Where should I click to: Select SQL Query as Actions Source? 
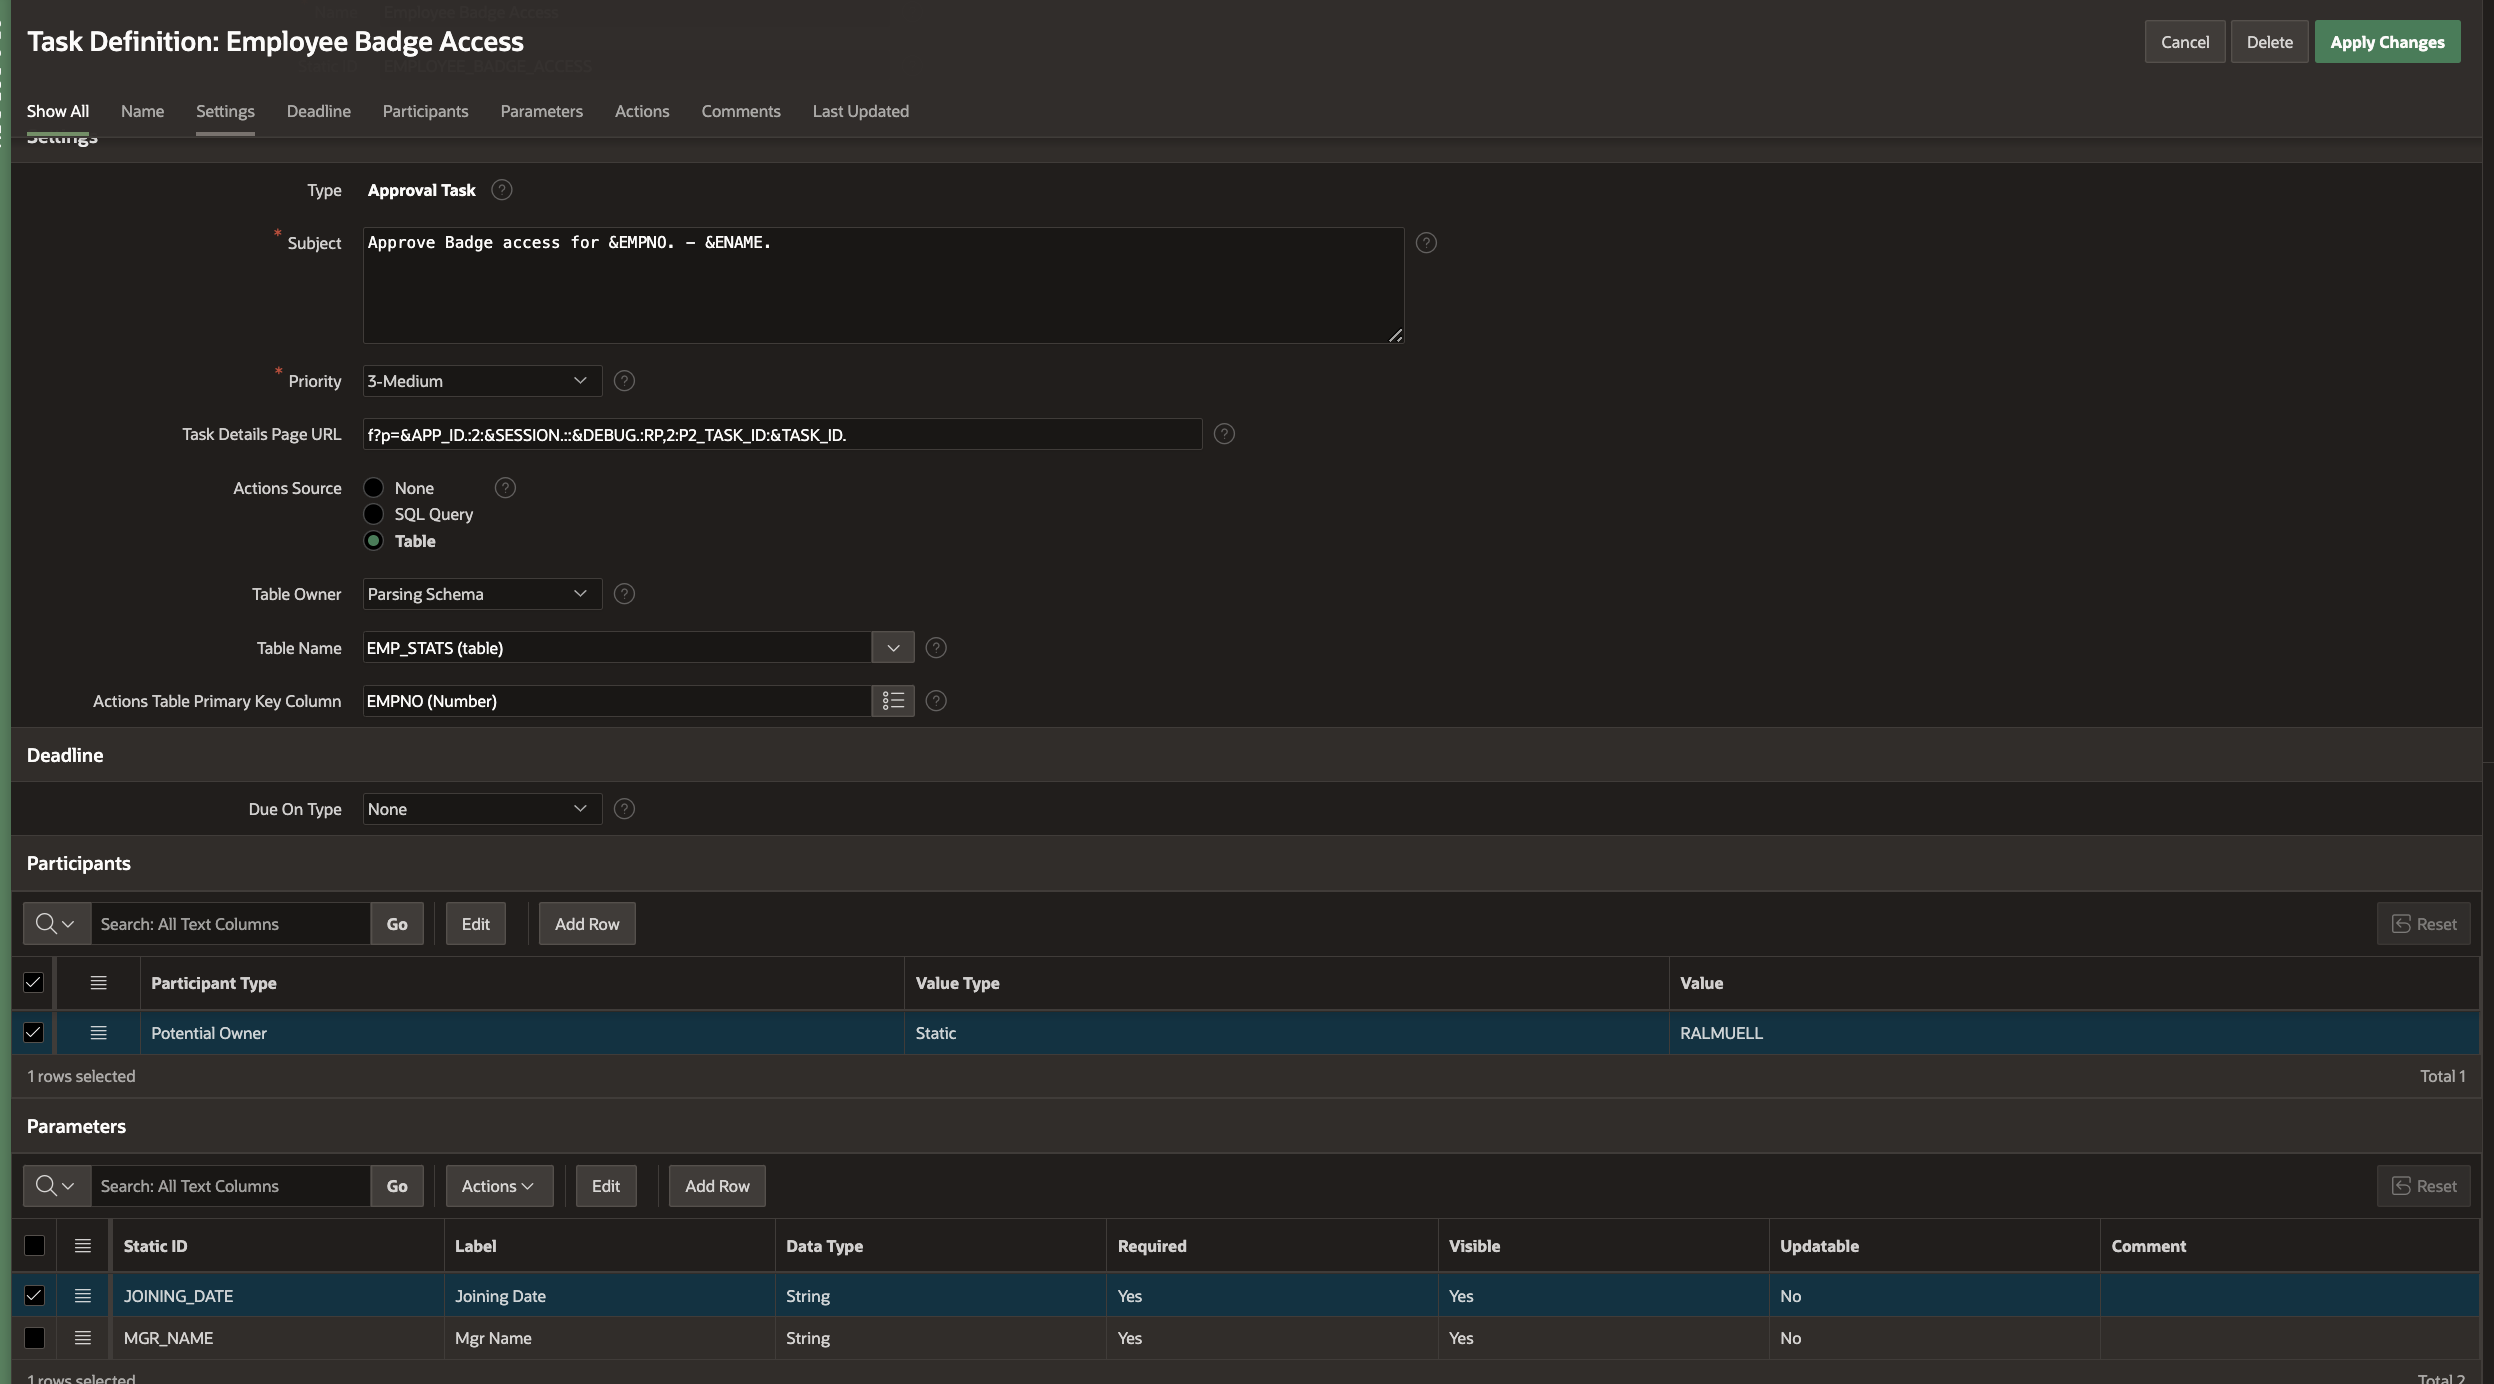(x=374, y=514)
